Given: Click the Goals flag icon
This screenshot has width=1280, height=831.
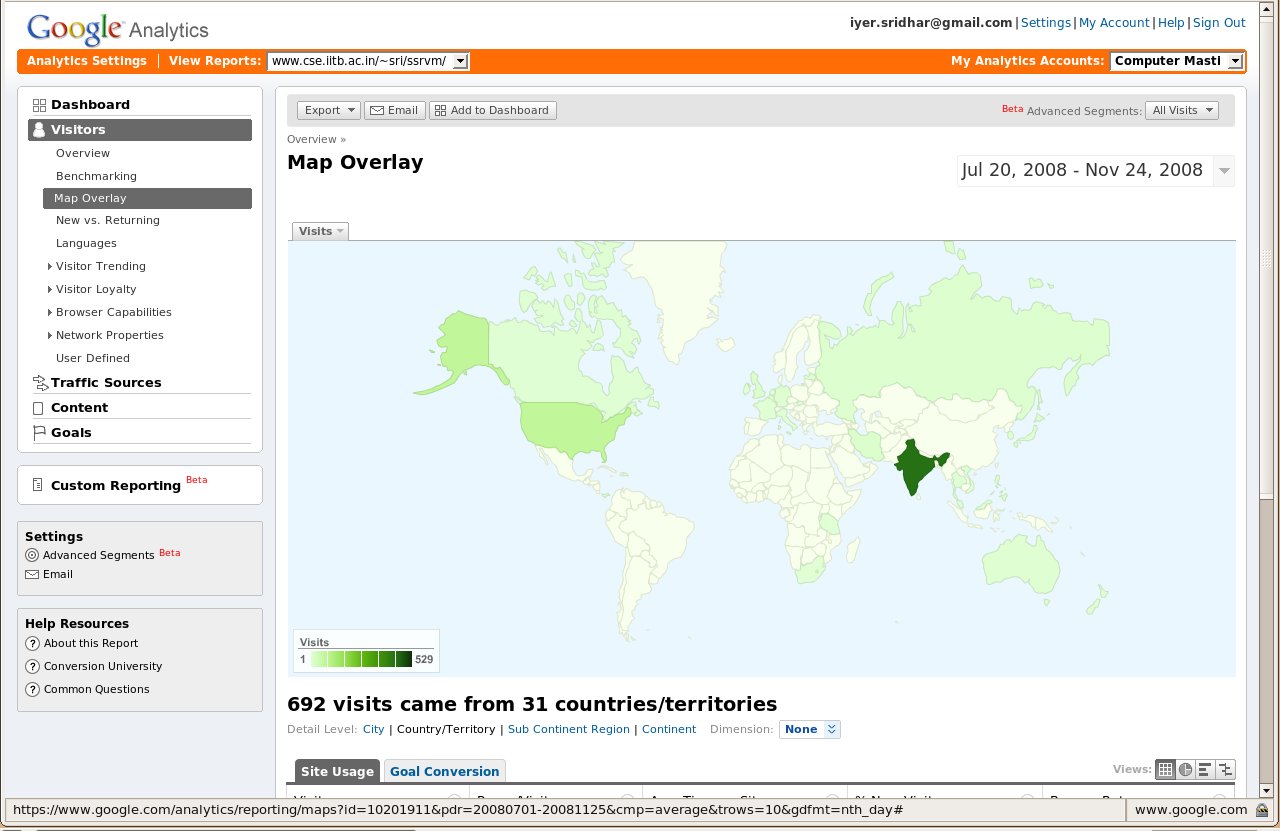Looking at the screenshot, I should pyautogui.click(x=39, y=433).
